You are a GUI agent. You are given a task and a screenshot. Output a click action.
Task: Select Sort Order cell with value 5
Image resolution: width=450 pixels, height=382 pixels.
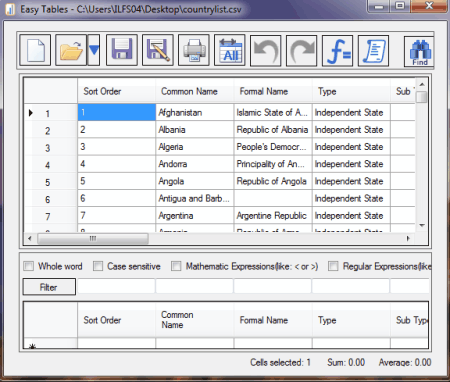click(x=116, y=181)
